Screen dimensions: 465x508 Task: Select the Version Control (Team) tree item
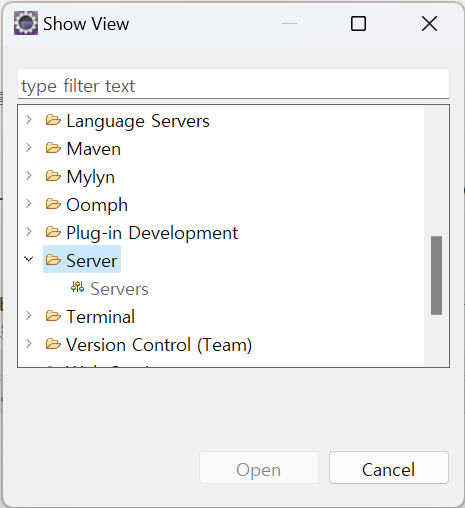point(159,345)
